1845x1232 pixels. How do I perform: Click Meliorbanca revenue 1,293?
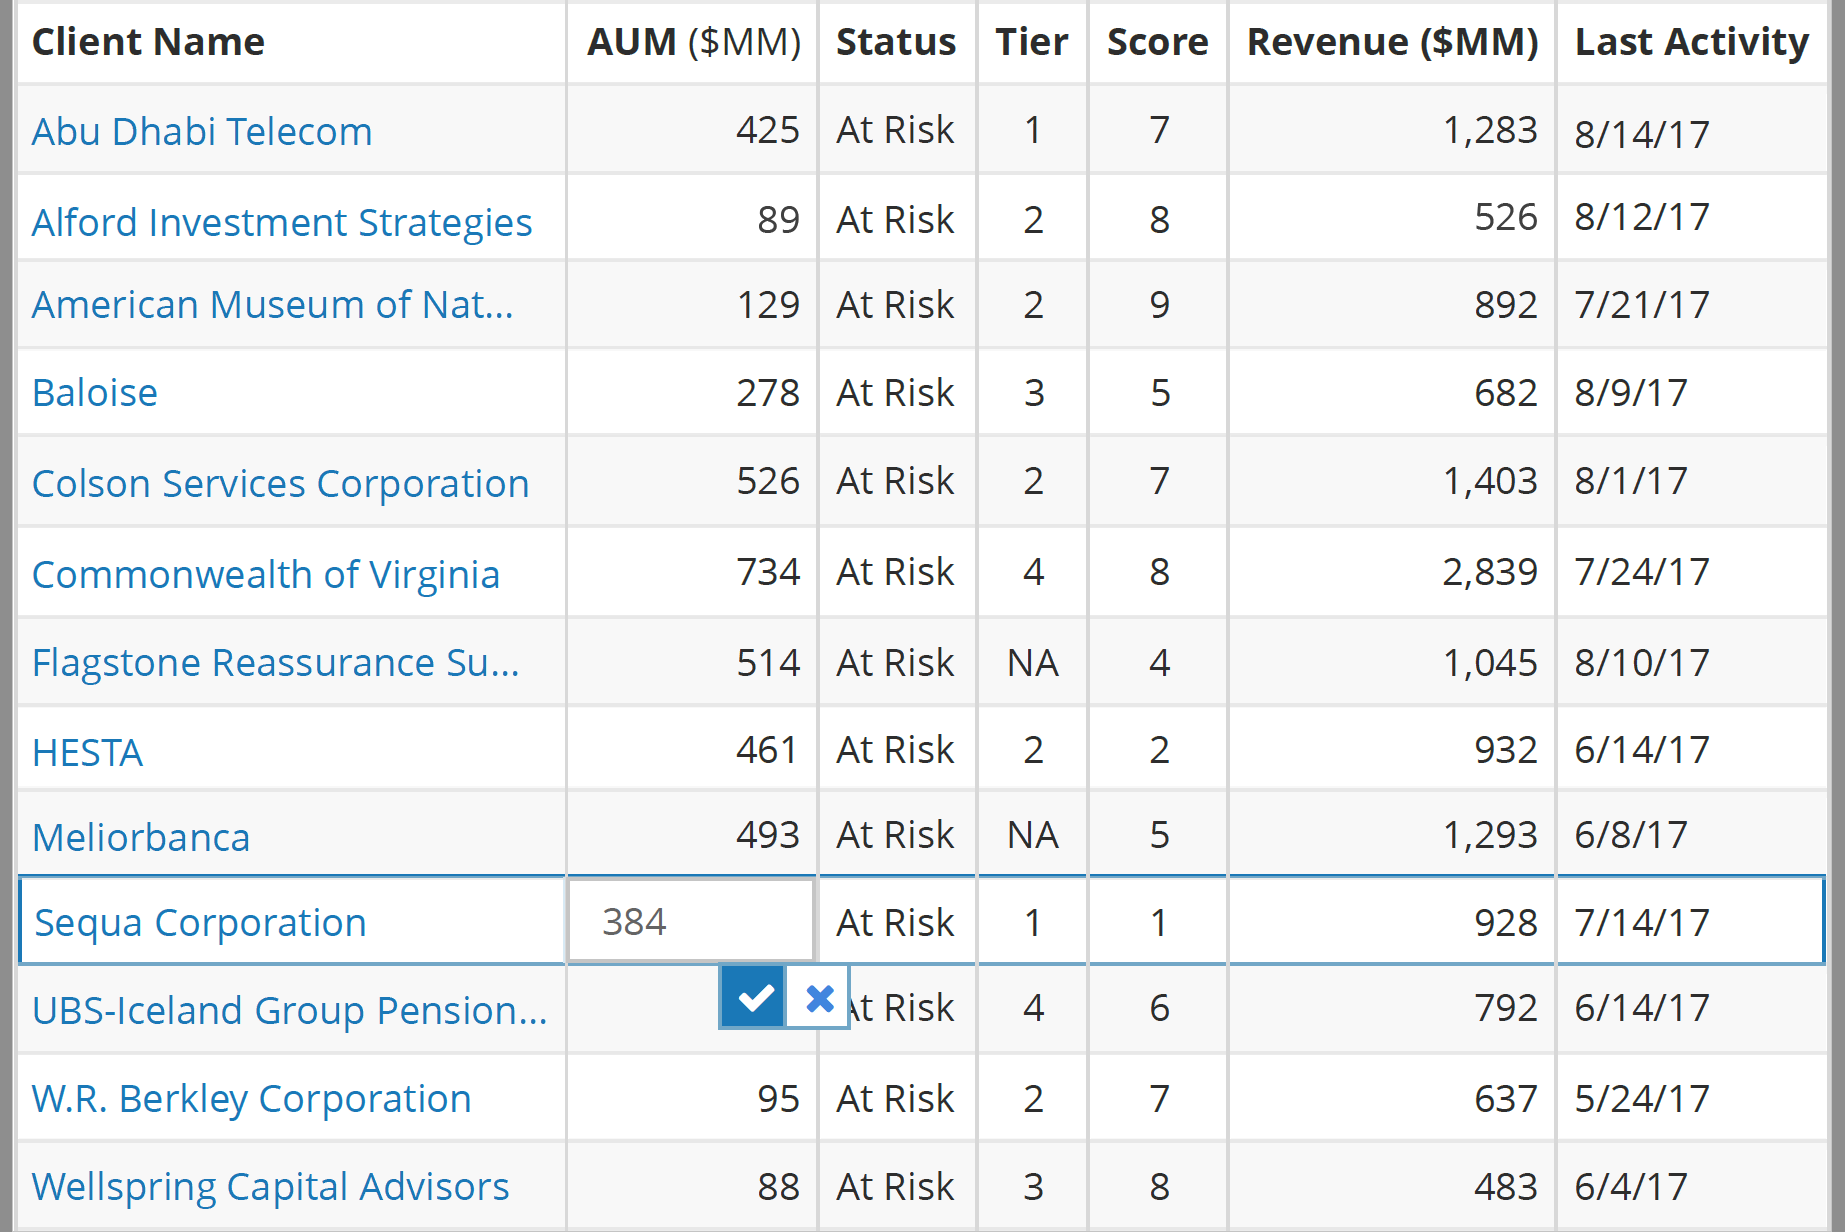(x=1490, y=835)
